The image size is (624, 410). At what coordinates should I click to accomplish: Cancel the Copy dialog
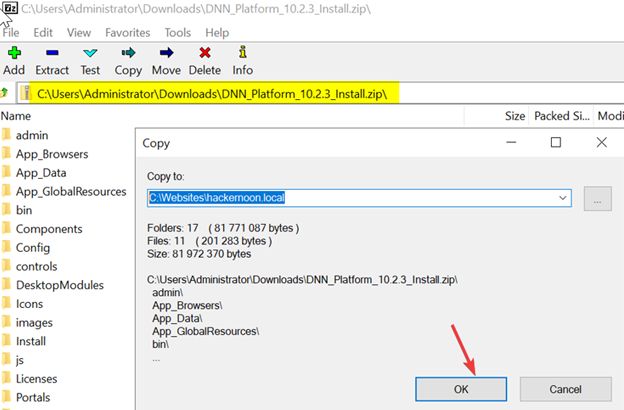point(566,389)
